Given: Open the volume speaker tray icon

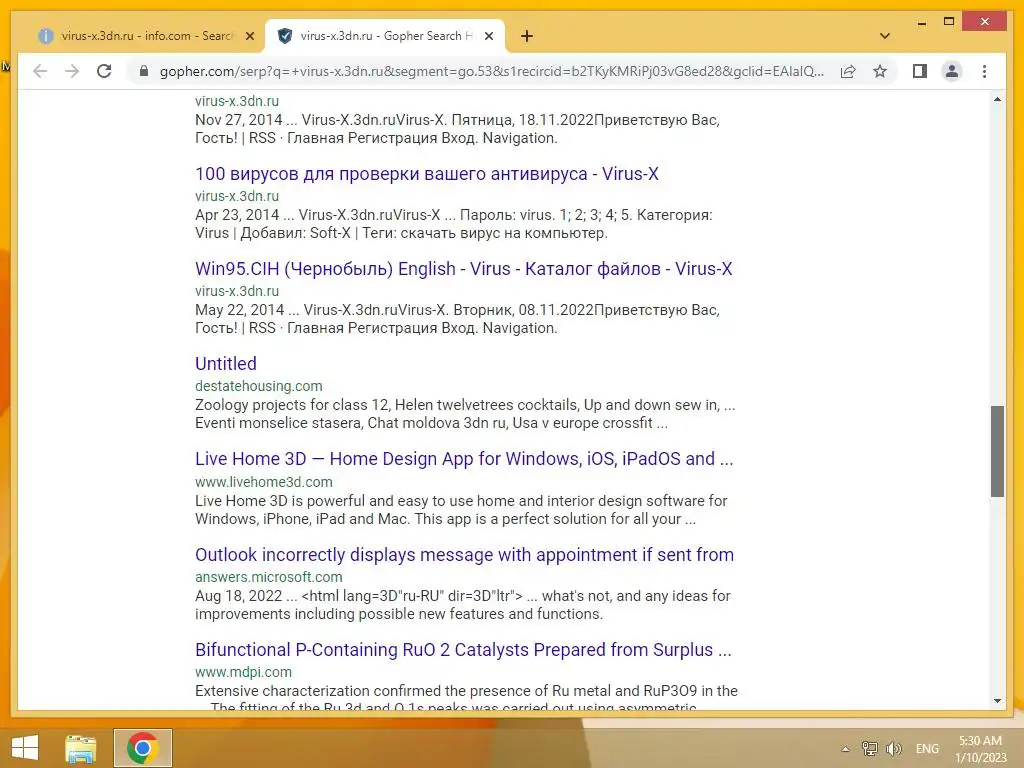Looking at the screenshot, I should pos(893,749).
